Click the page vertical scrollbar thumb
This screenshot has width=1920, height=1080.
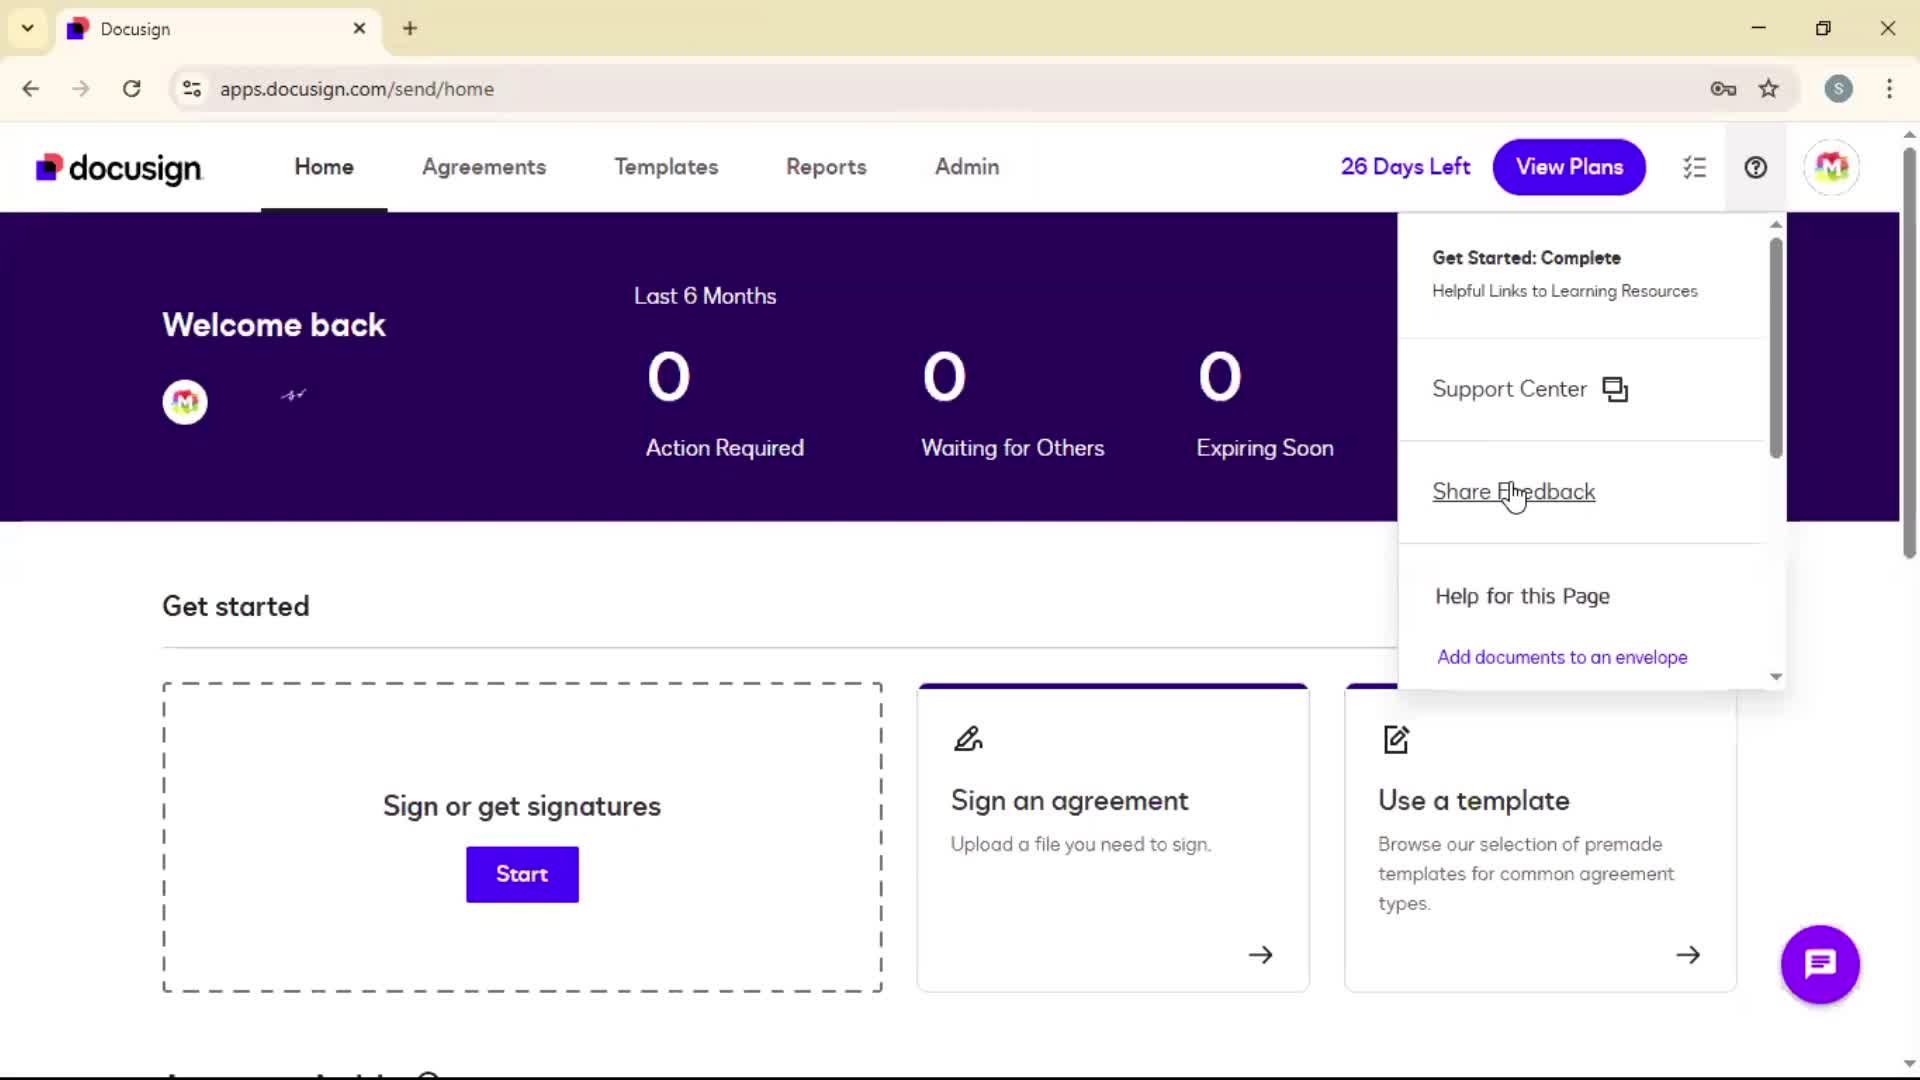(x=1909, y=352)
